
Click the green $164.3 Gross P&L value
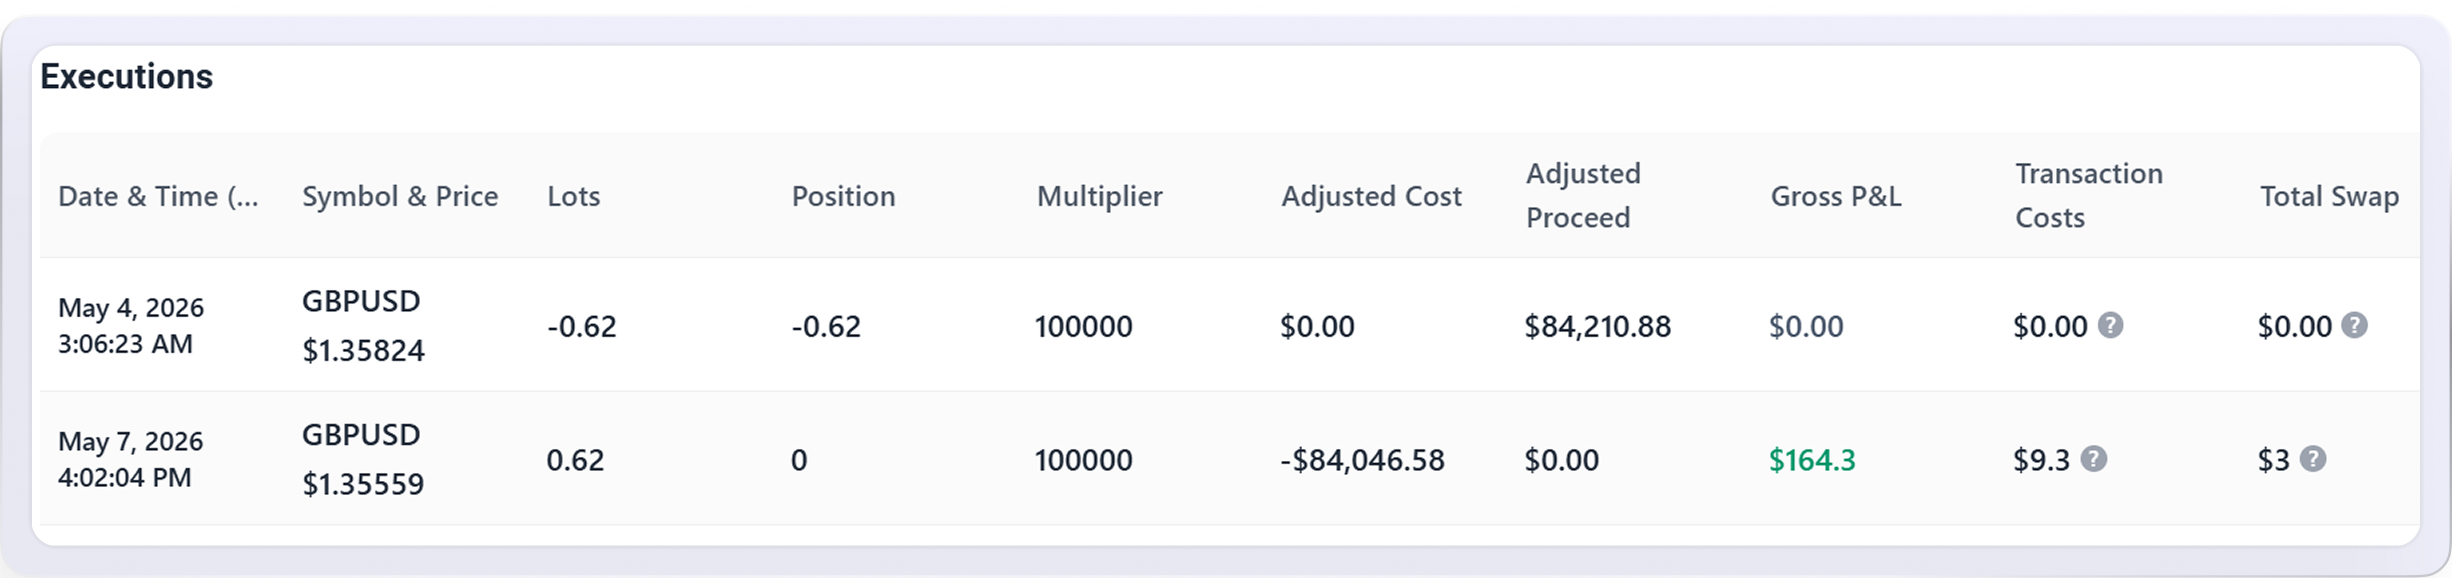(1812, 460)
